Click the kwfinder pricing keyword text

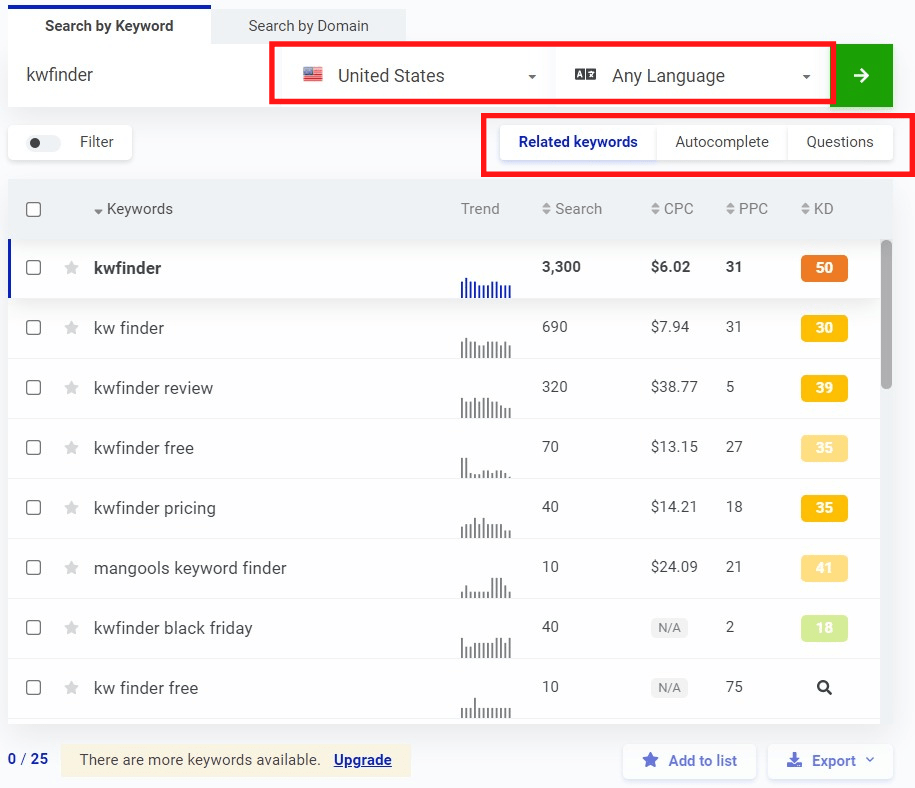[x=155, y=508]
